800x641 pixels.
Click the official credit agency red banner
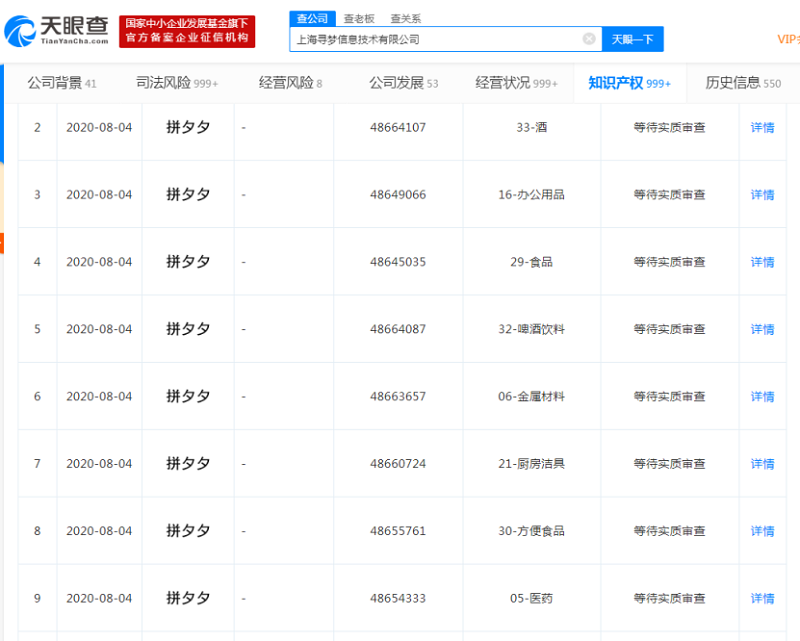[187, 31]
